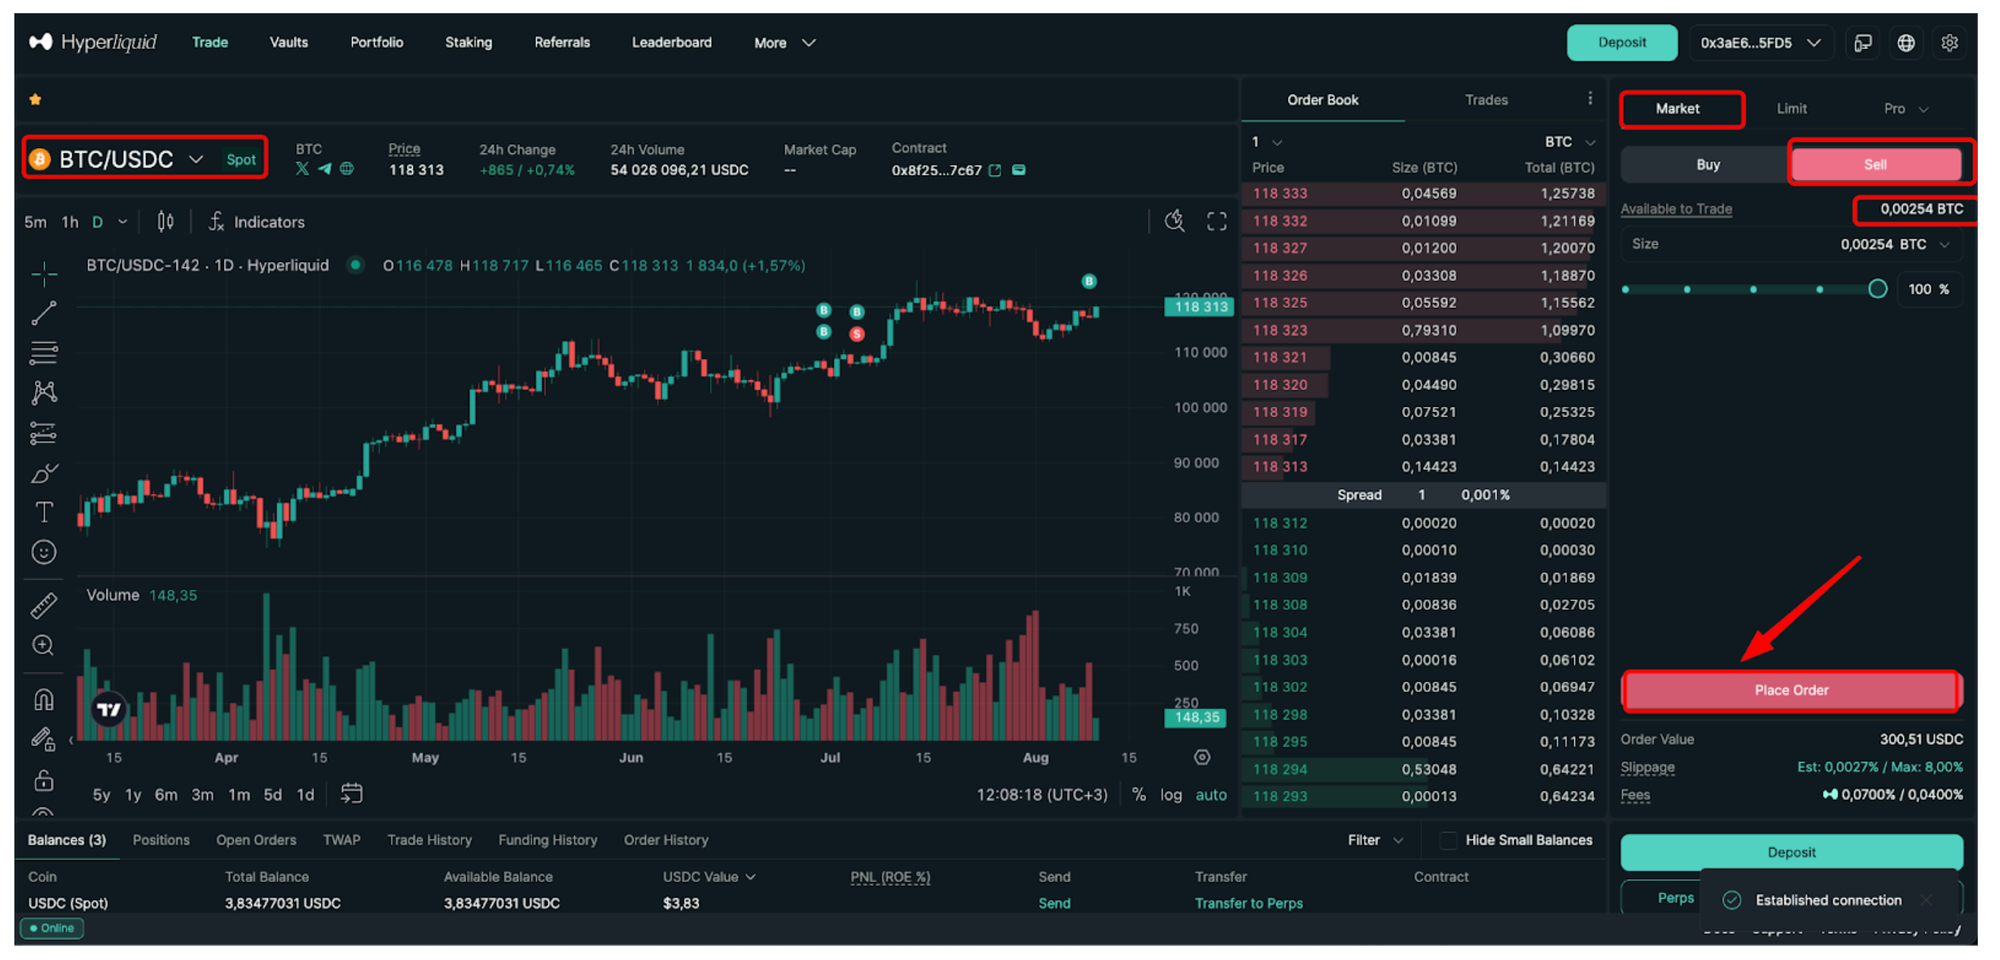Viewport: 2000px width, 960px height.
Task: Switch to the Trades tab
Action: (x=1486, y=100)
